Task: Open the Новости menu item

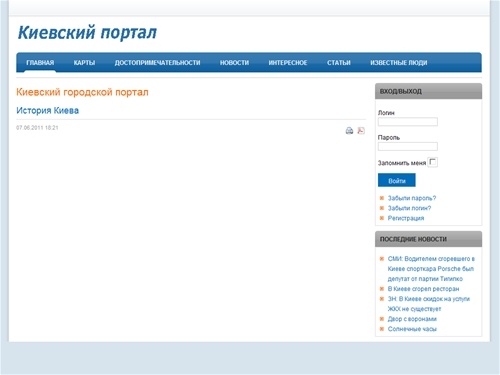Action: (x=234, y=63)
